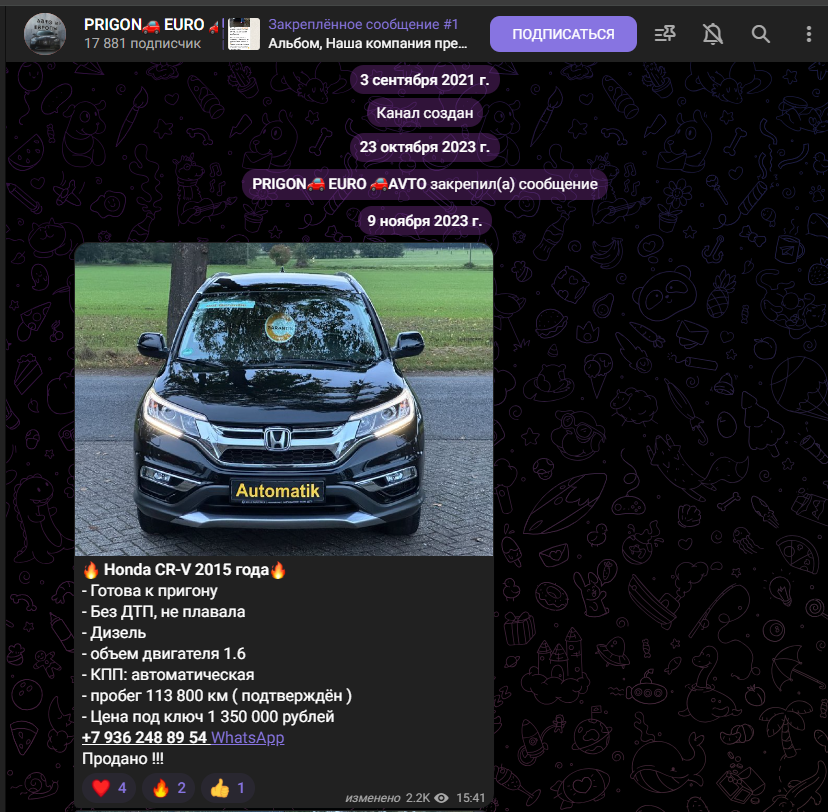828x812 pixels.
Task: Click the PRIGON EURO channel avatar
Action: tap(45, 34)
